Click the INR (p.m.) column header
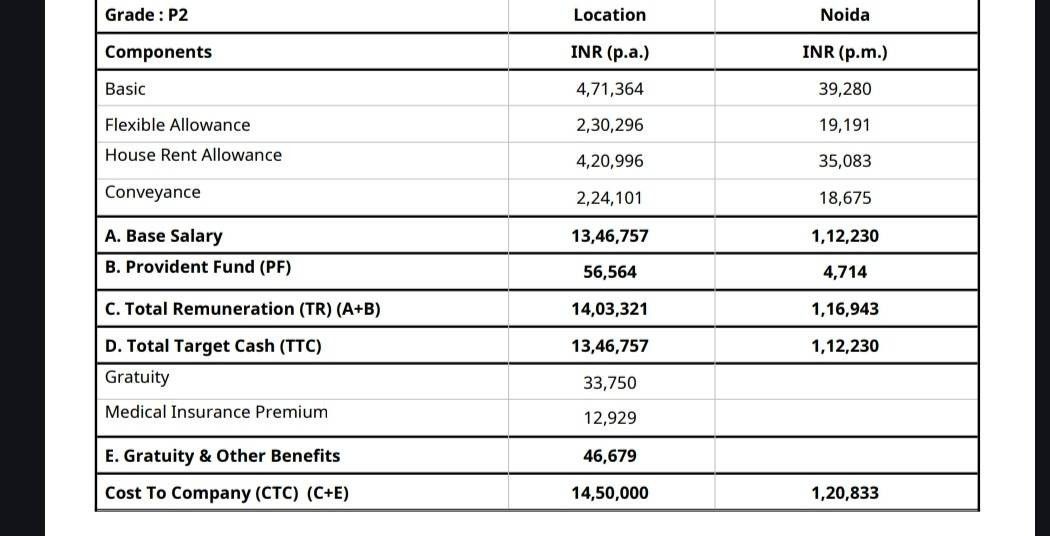1050x536 pixels. (845, 53)
